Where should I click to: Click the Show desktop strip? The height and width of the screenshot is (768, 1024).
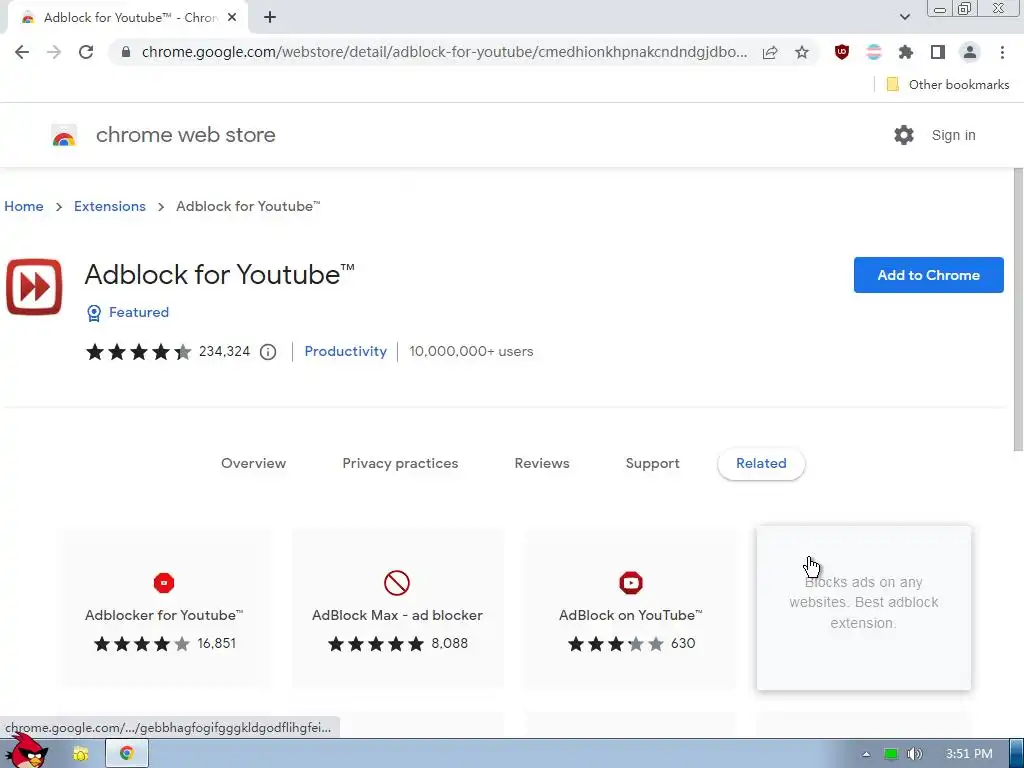(1017, 754)
